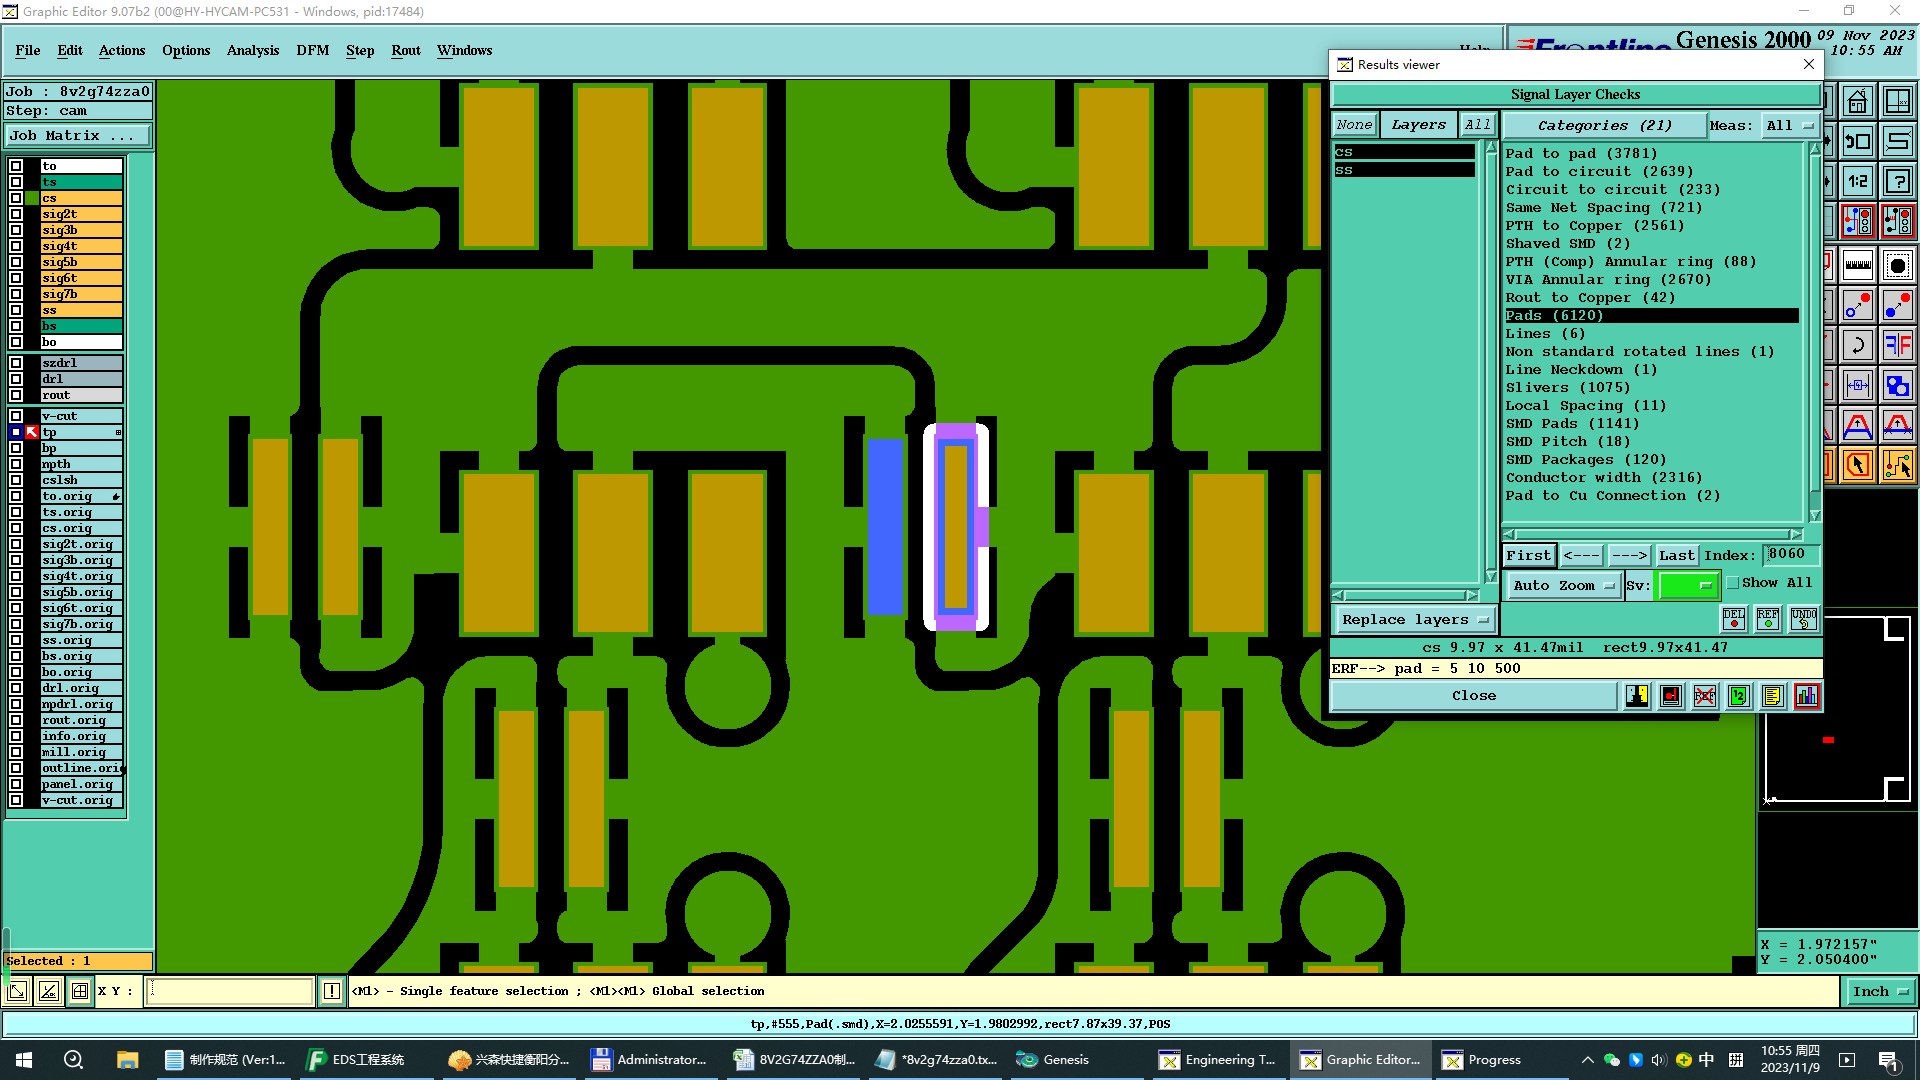Click the REF result icon
This screenshot has width=1920, height=1080.
(1768, 619)
